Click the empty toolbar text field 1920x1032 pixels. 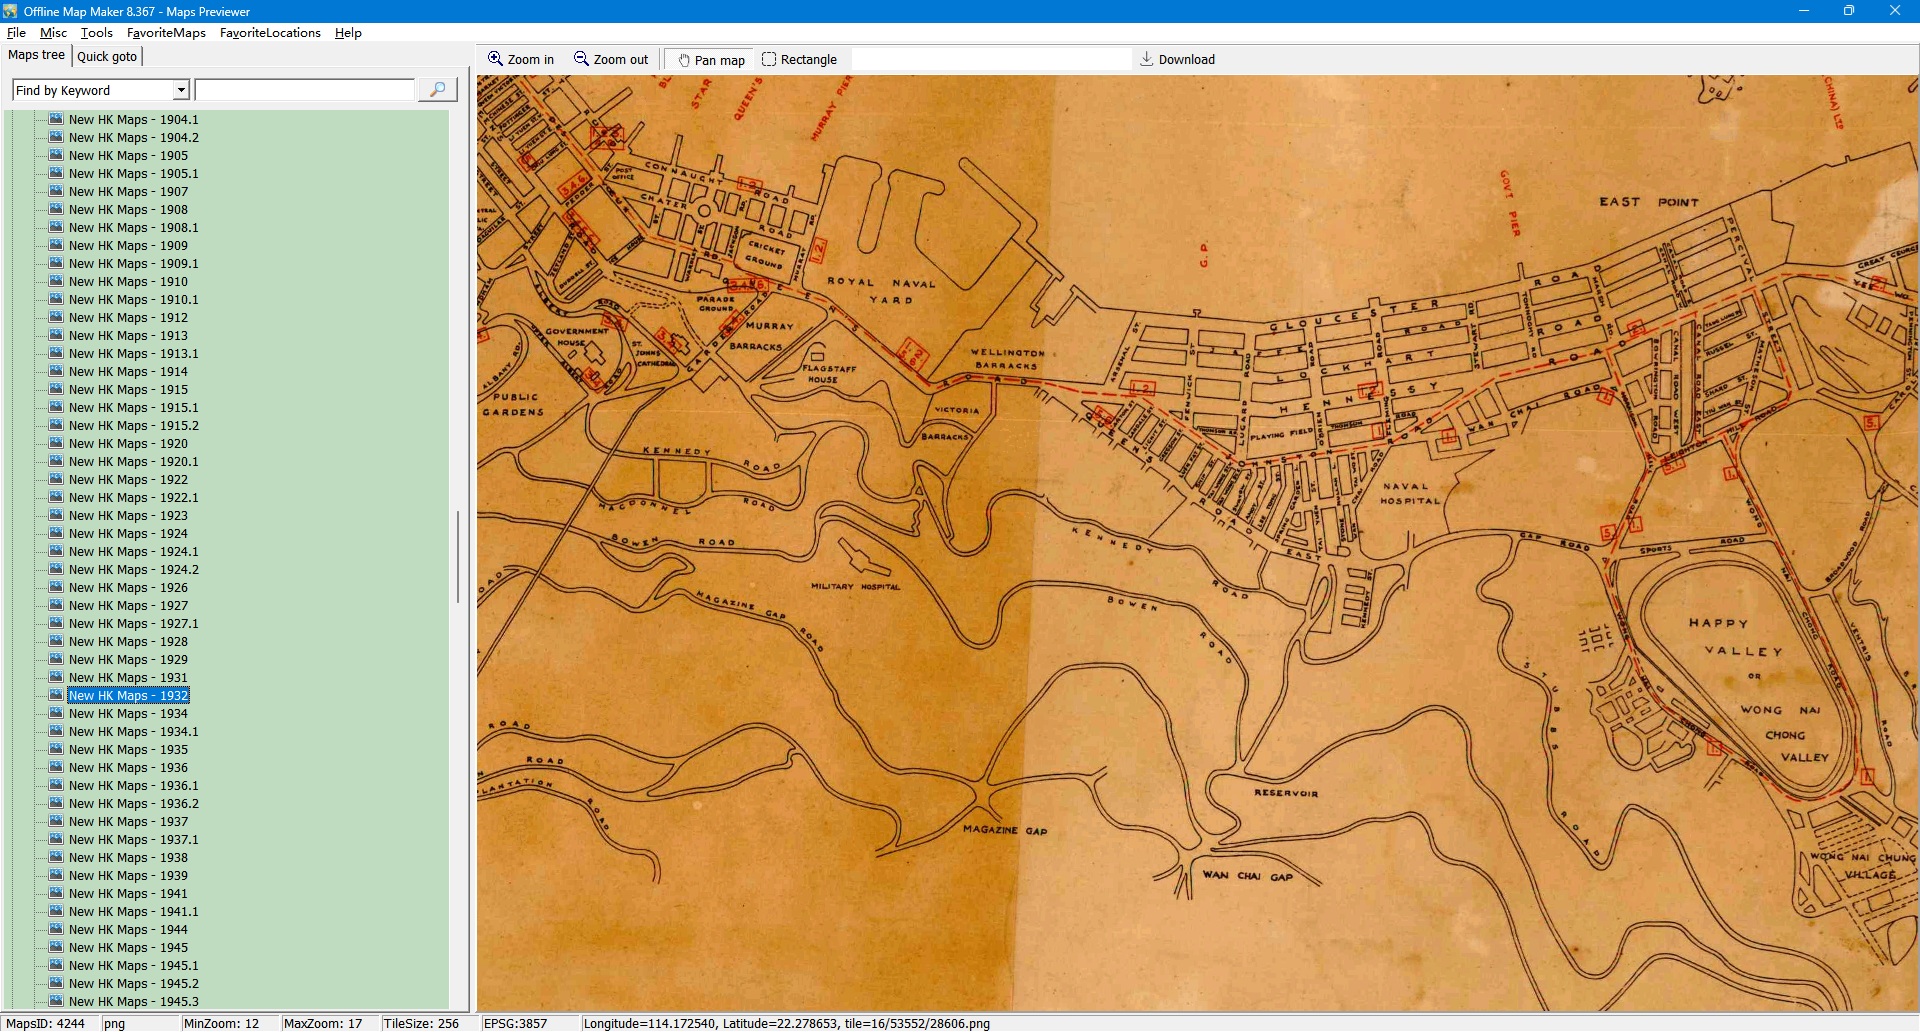pos(990,59)
